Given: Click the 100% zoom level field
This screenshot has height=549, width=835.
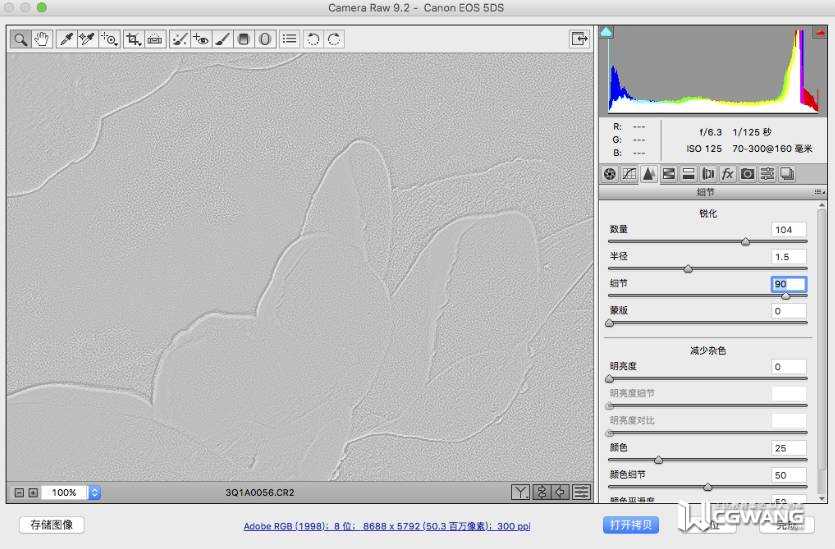Looking at the screenshot, I should coord(64,493).
